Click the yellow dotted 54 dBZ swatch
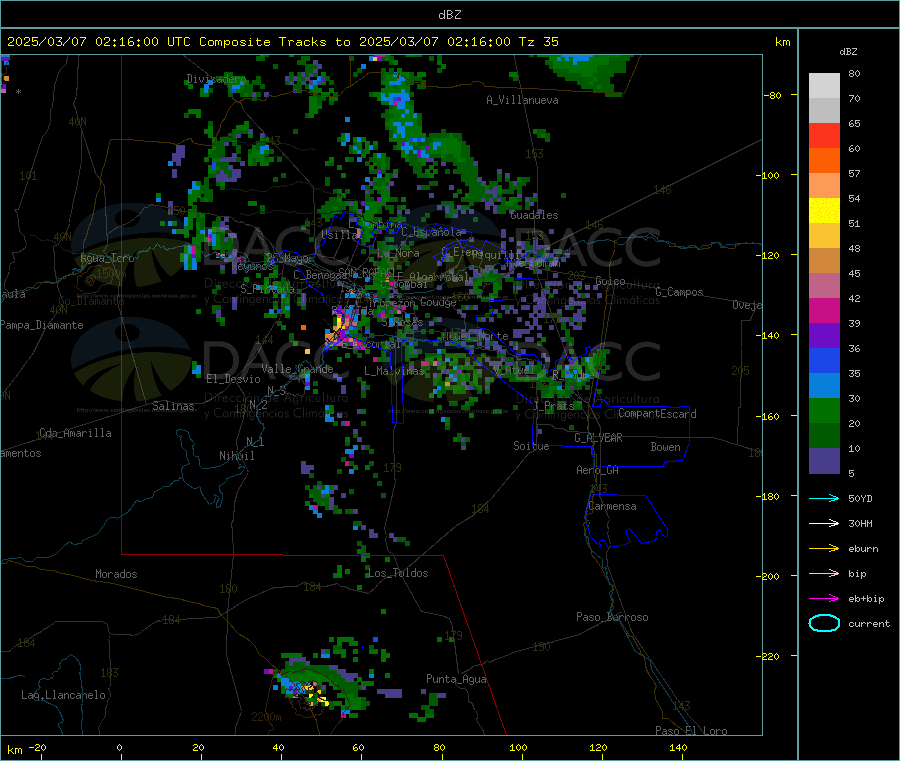This screenshot has width=900, height=761. [824, 211]
